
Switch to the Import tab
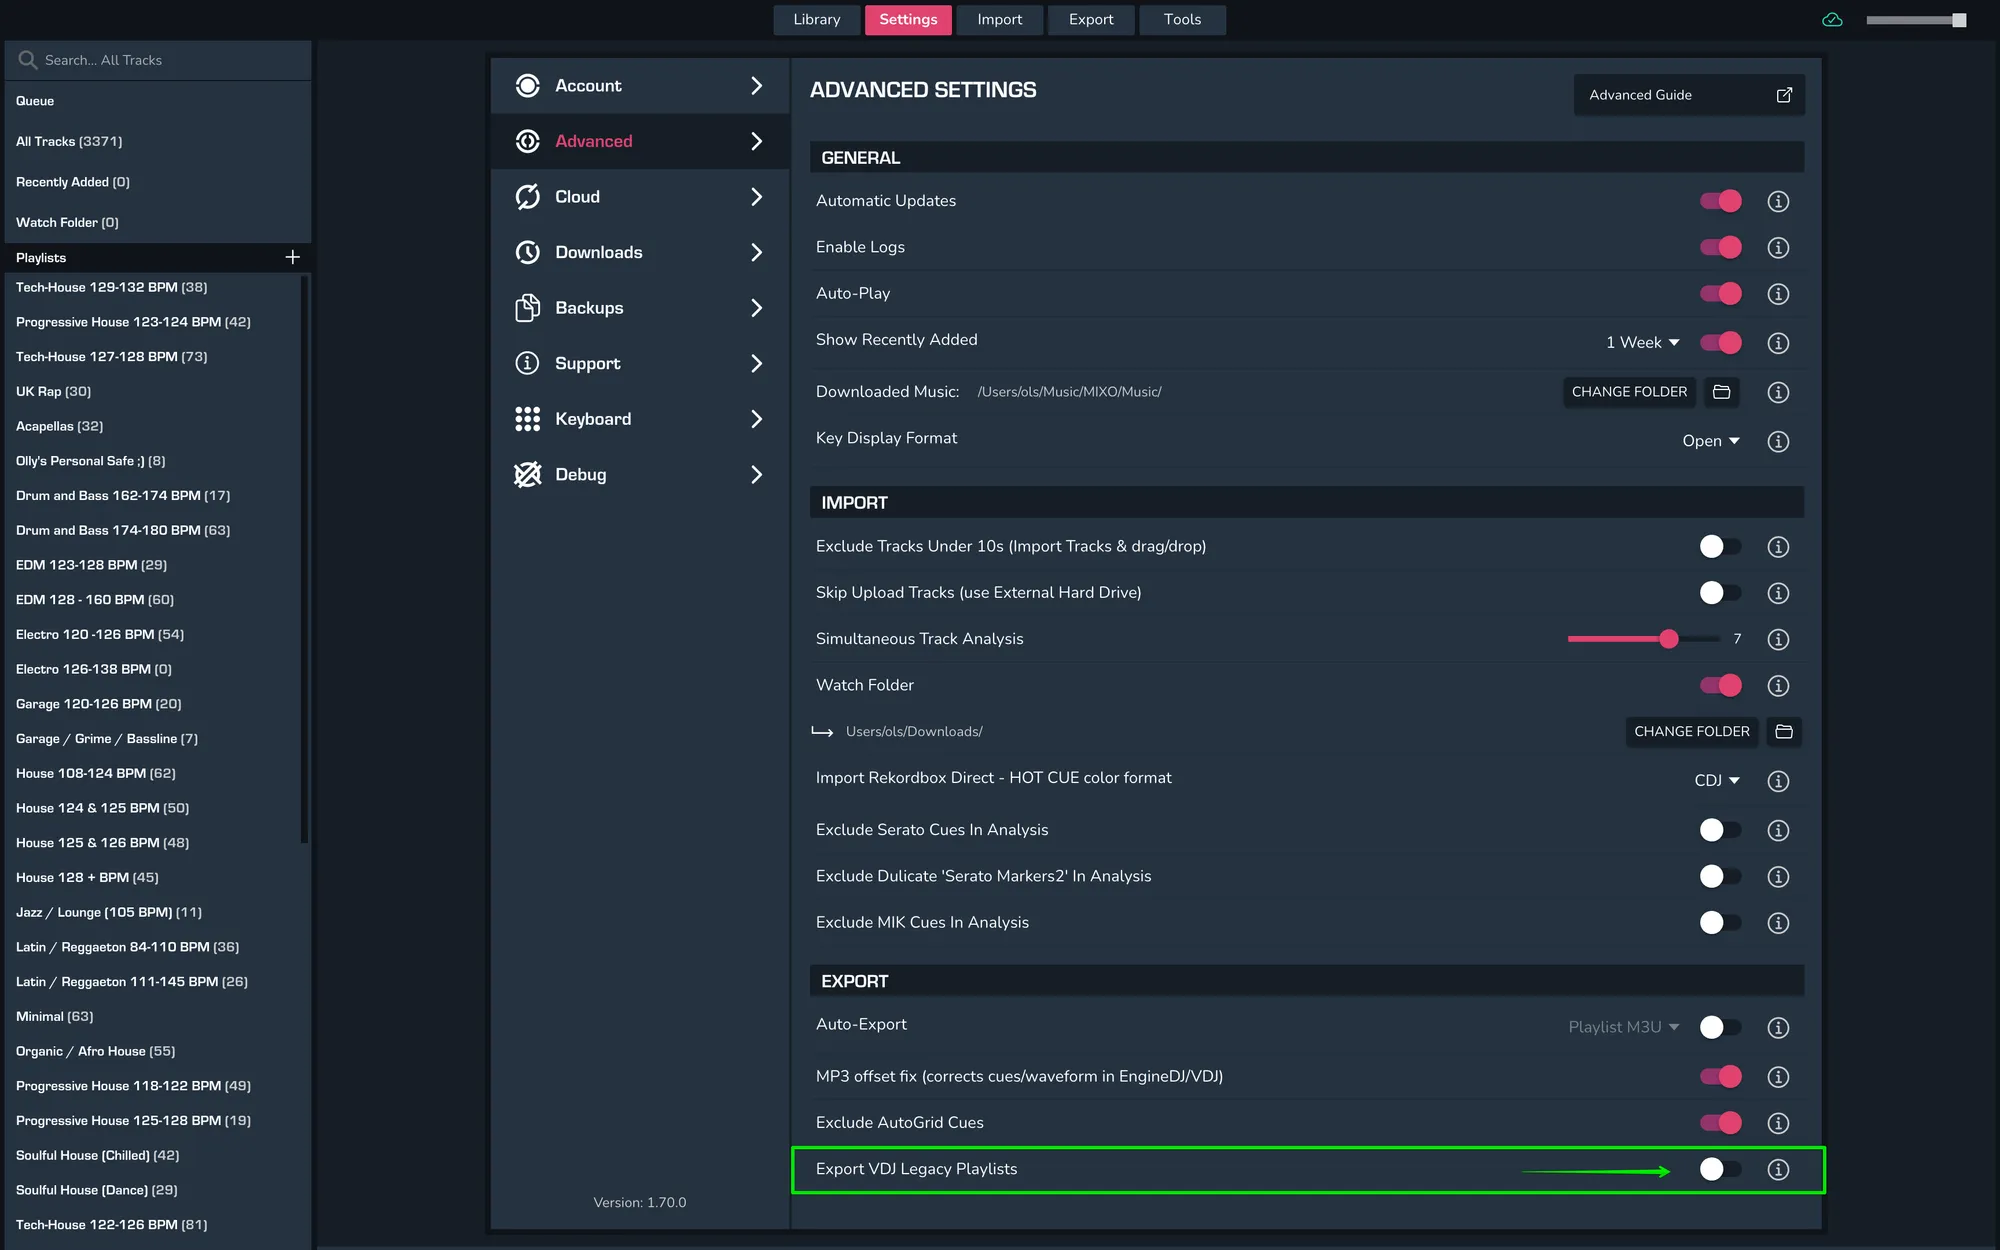click(x=999, y=19)
